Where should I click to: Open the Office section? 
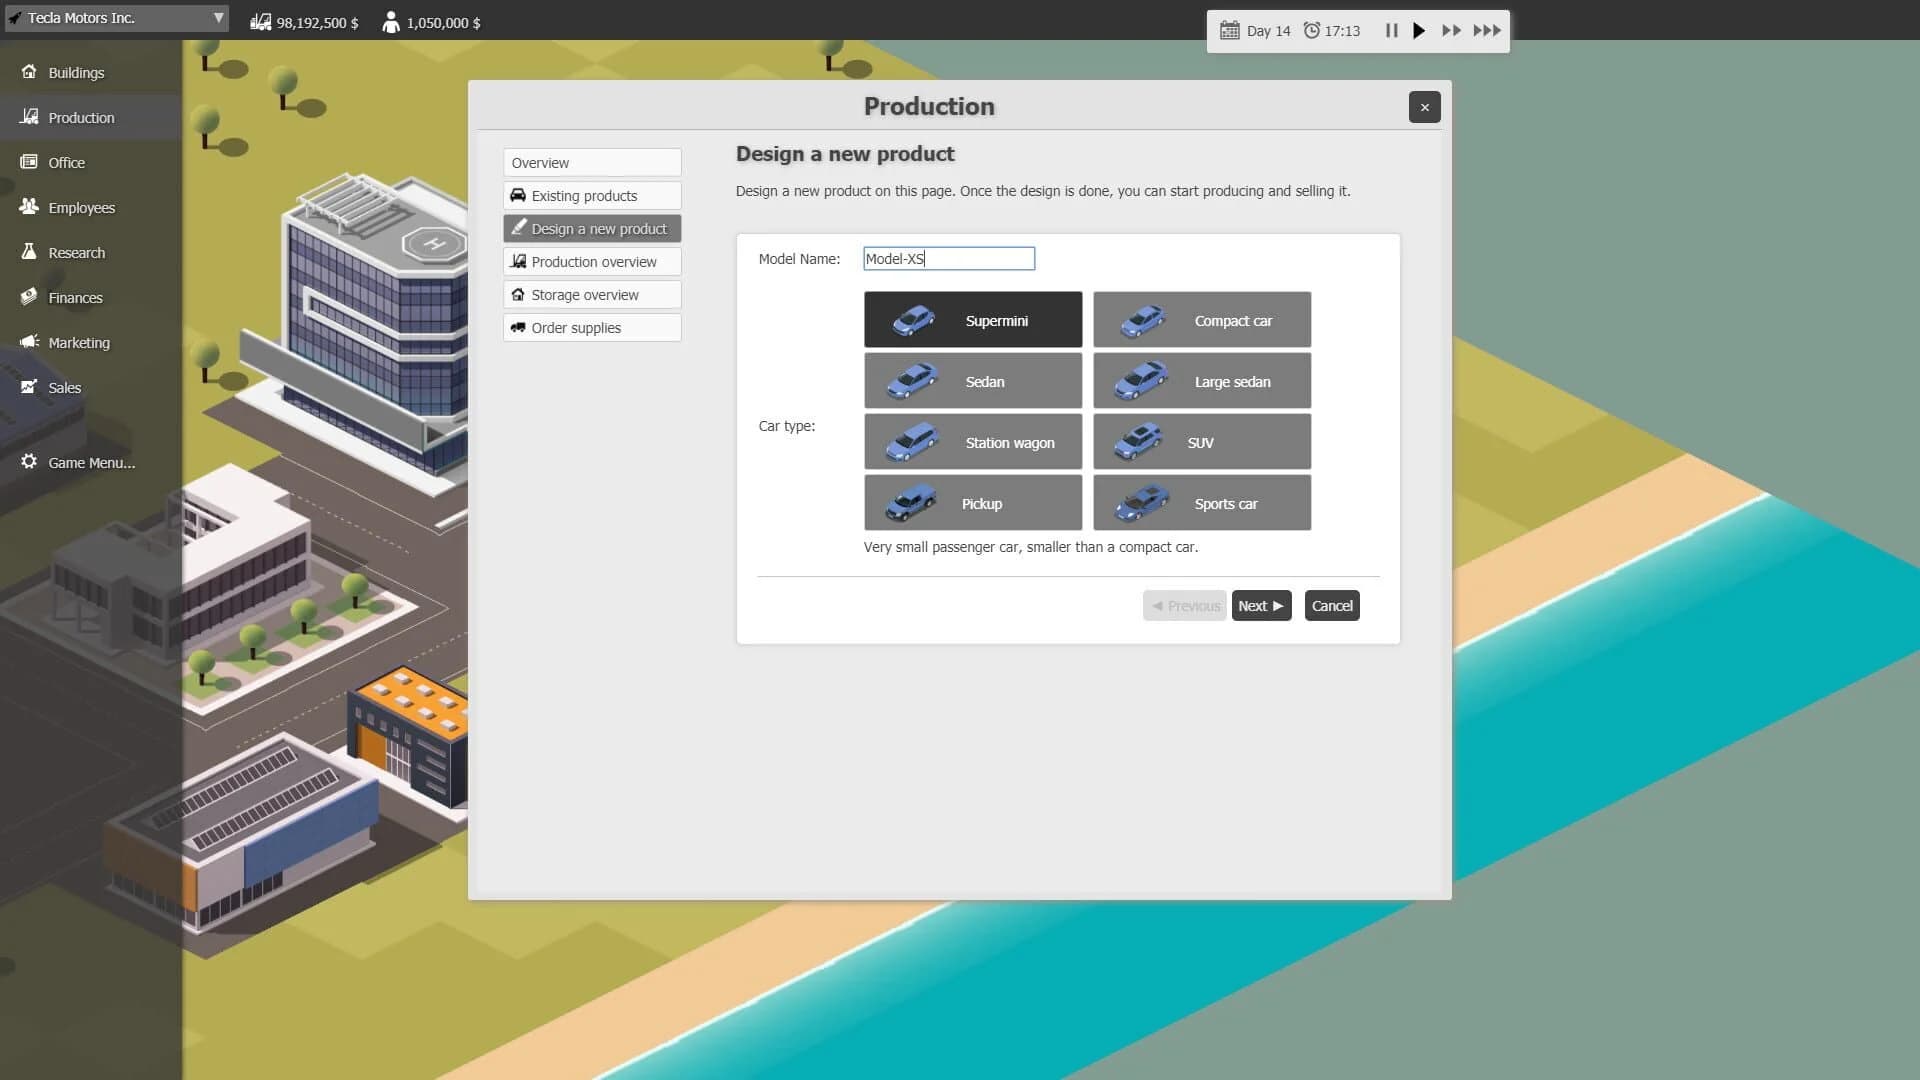tap(66, 162)
